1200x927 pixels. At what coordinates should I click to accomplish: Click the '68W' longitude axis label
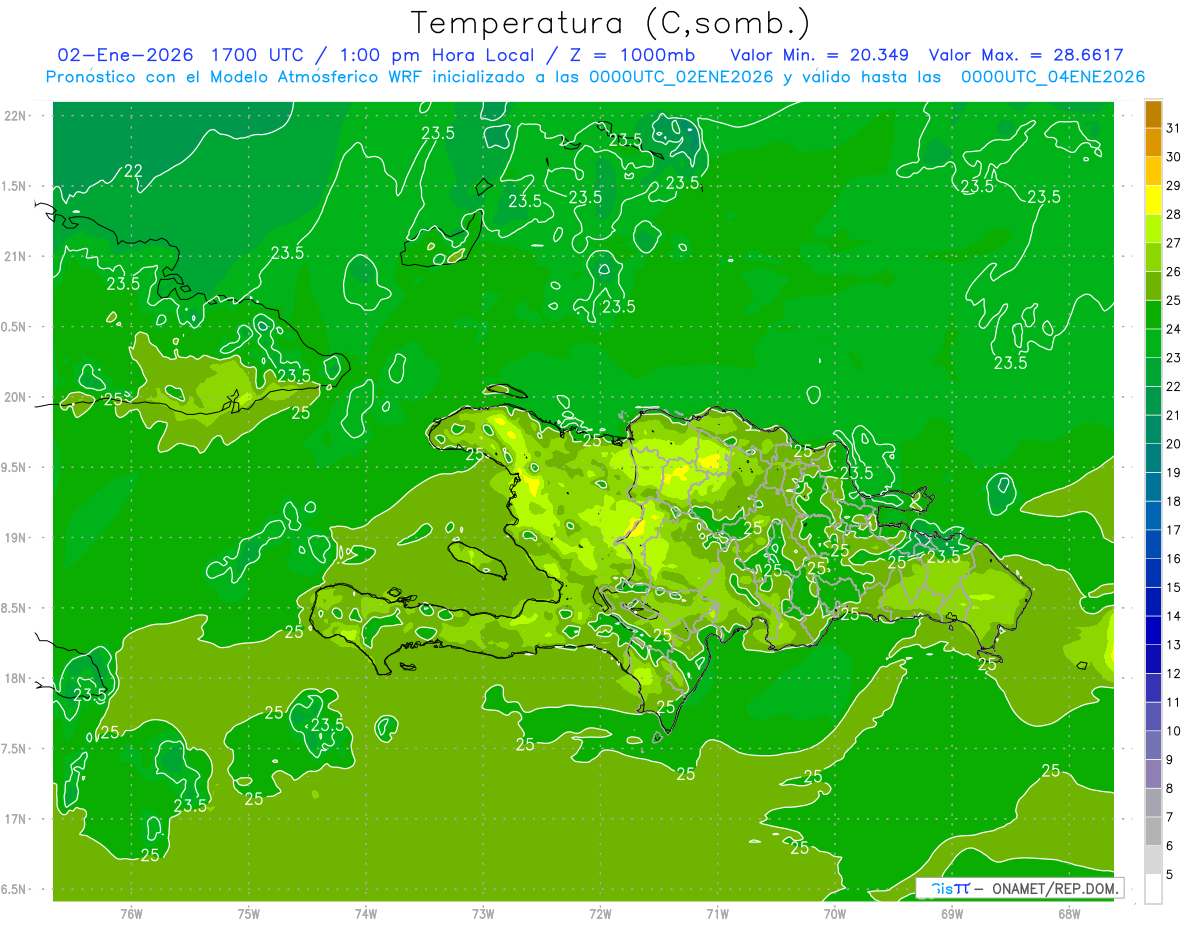pos(1069,913)
